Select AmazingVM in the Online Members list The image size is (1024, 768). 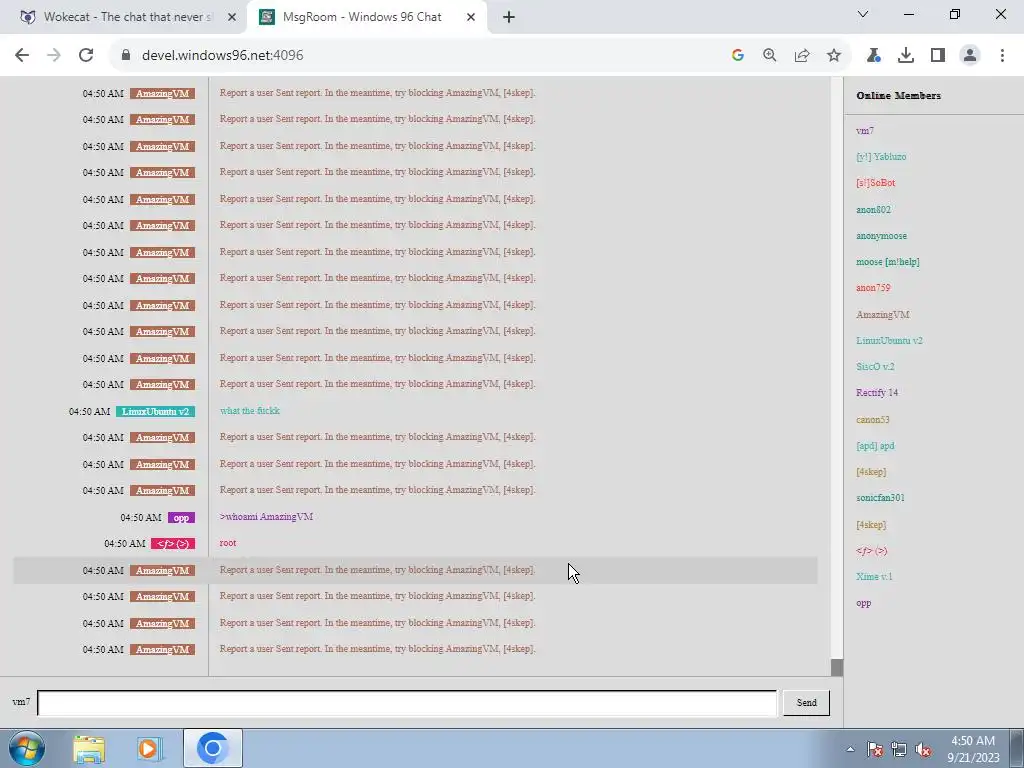882,315
